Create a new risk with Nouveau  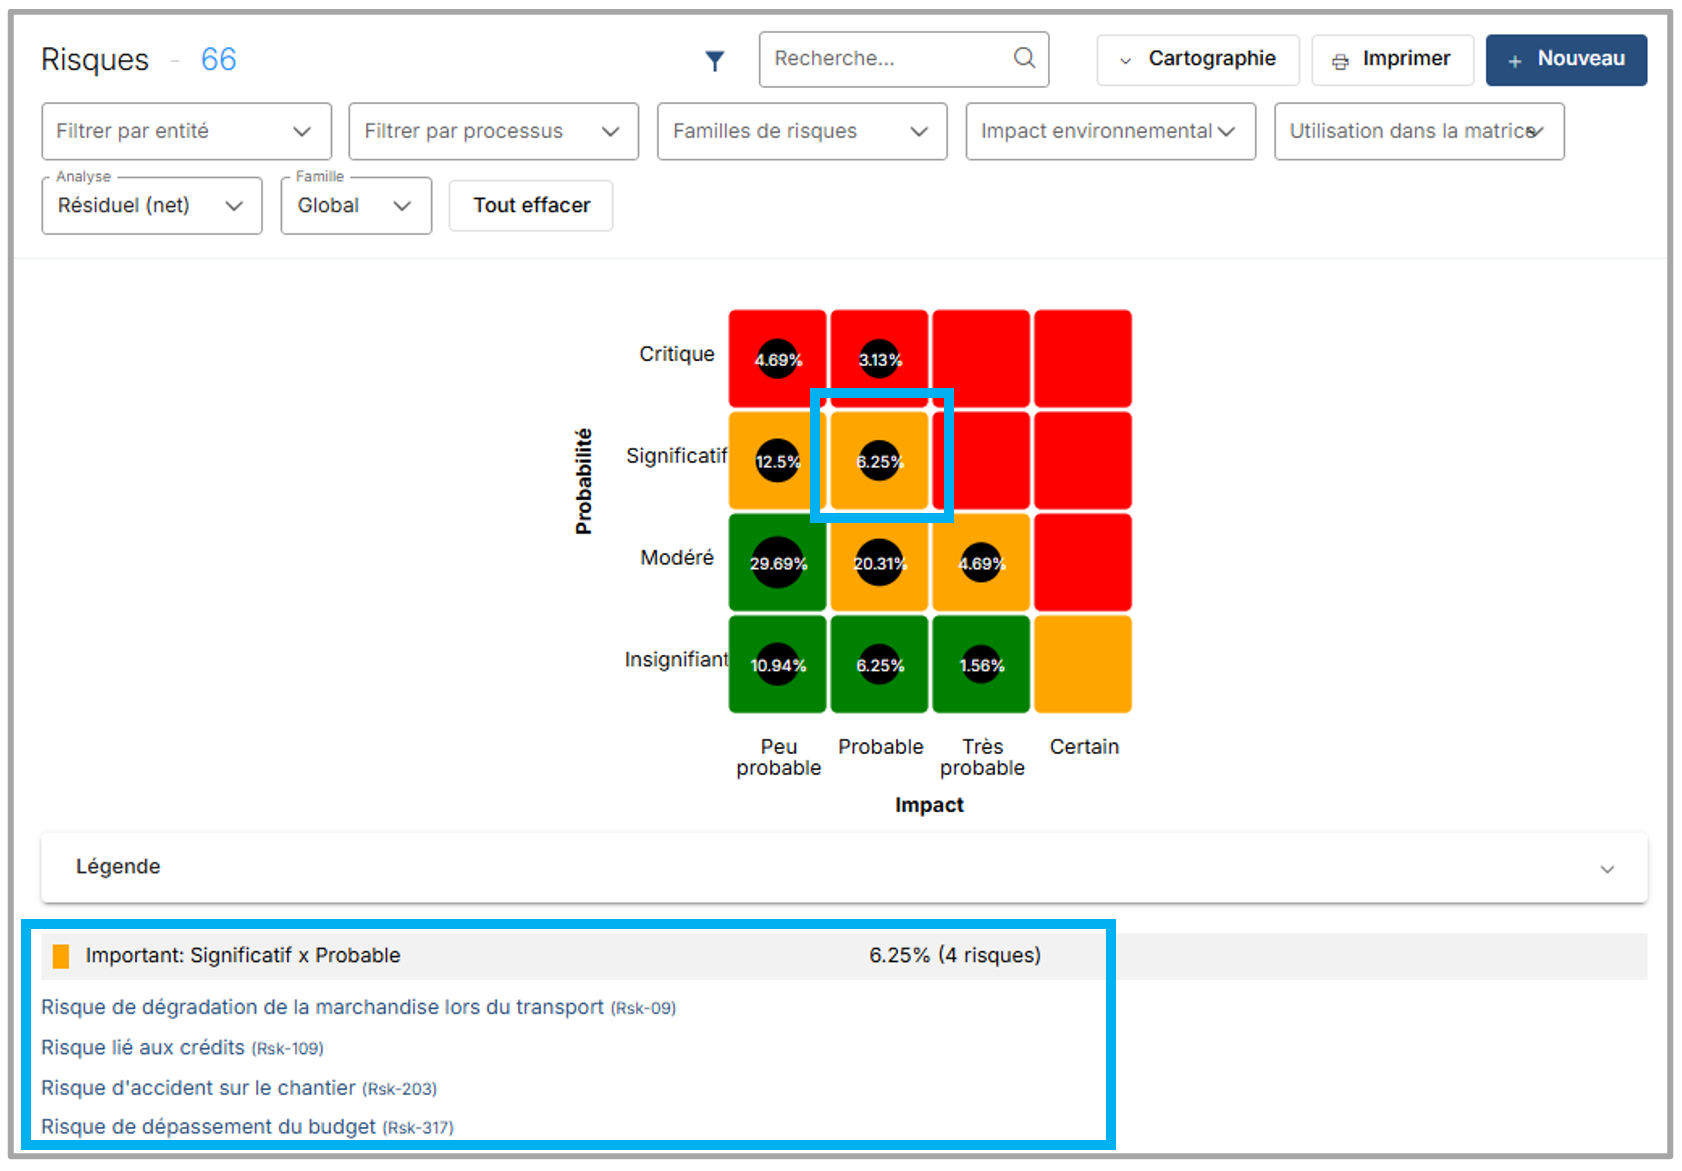click(1565, 60)
